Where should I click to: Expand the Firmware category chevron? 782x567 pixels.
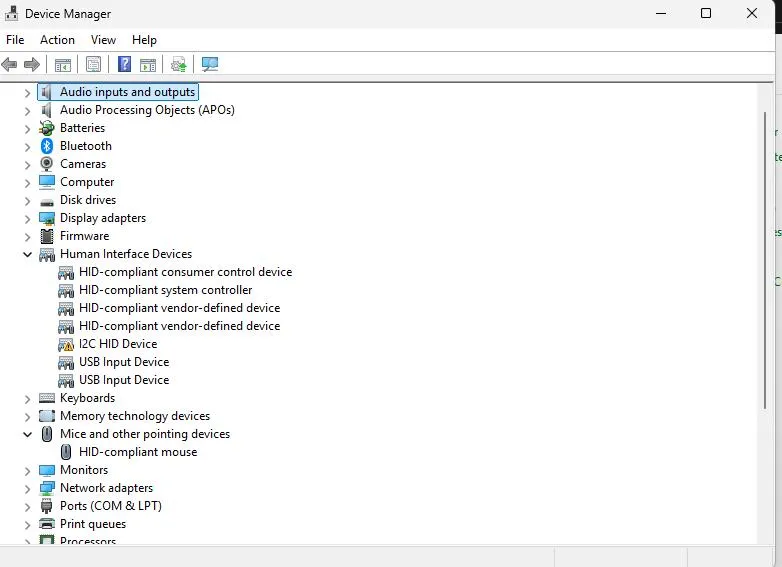pos(27,237)
